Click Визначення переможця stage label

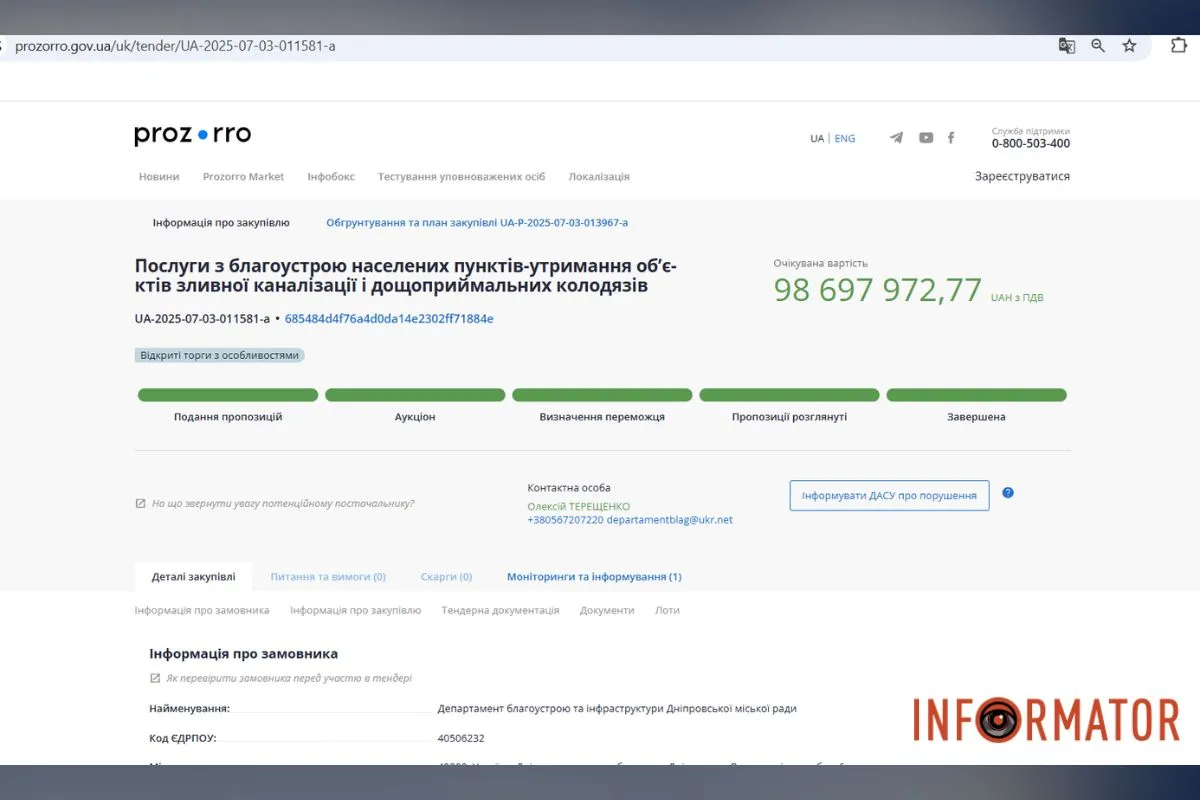tap(602, 417)
